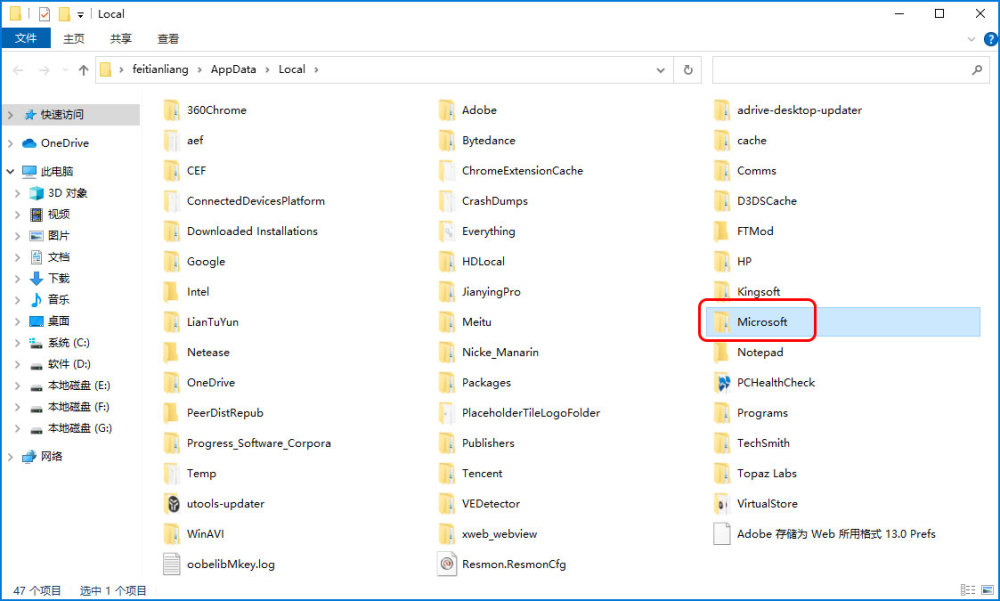Expand the 3D 对象 tree node
1000x601 pixels.
18,193
